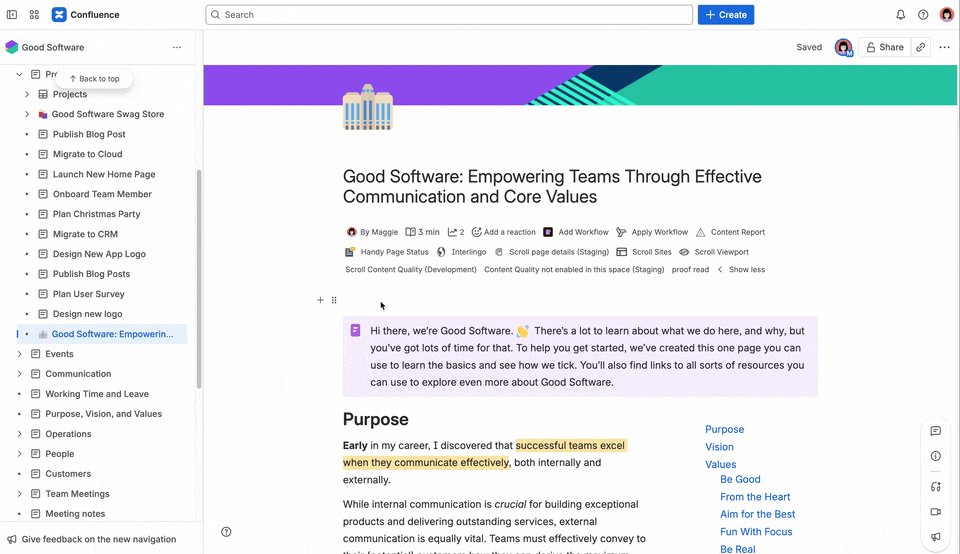This screenshot has height=554, width=960.
Task: Open the megaphone icon in right rail
Action: coord(936,537)
